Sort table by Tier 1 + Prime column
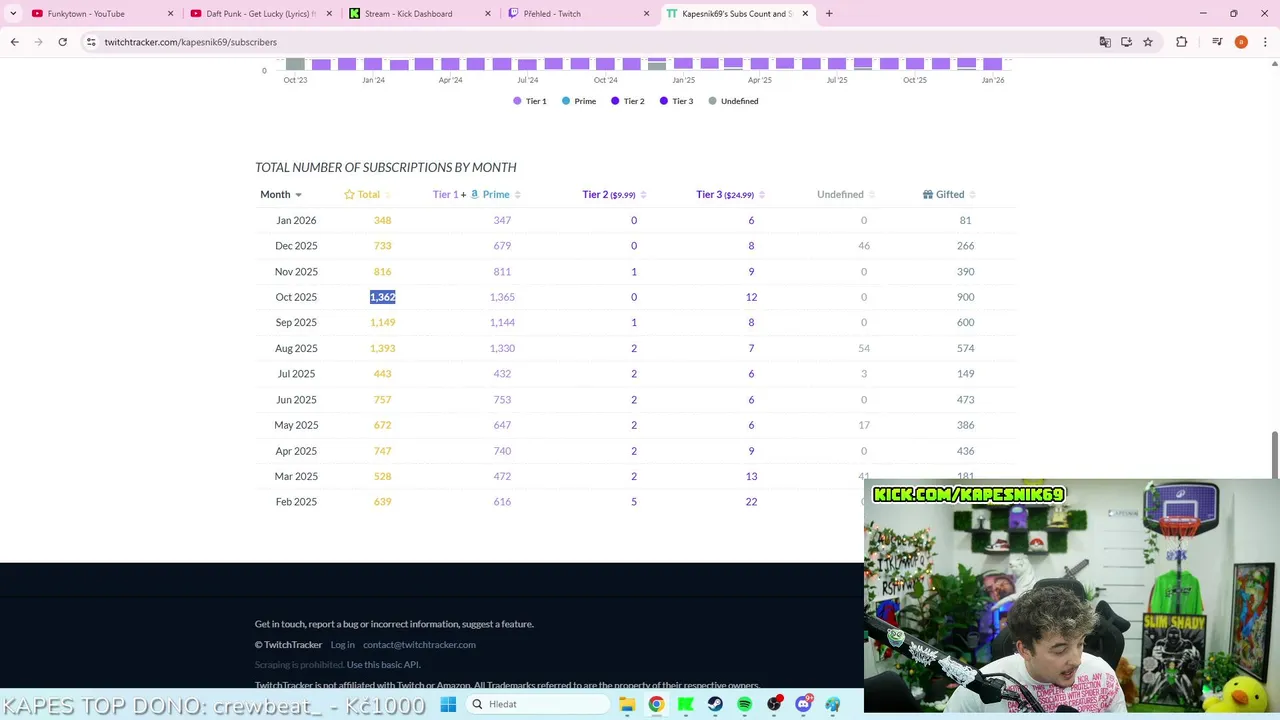 [477, 194]
